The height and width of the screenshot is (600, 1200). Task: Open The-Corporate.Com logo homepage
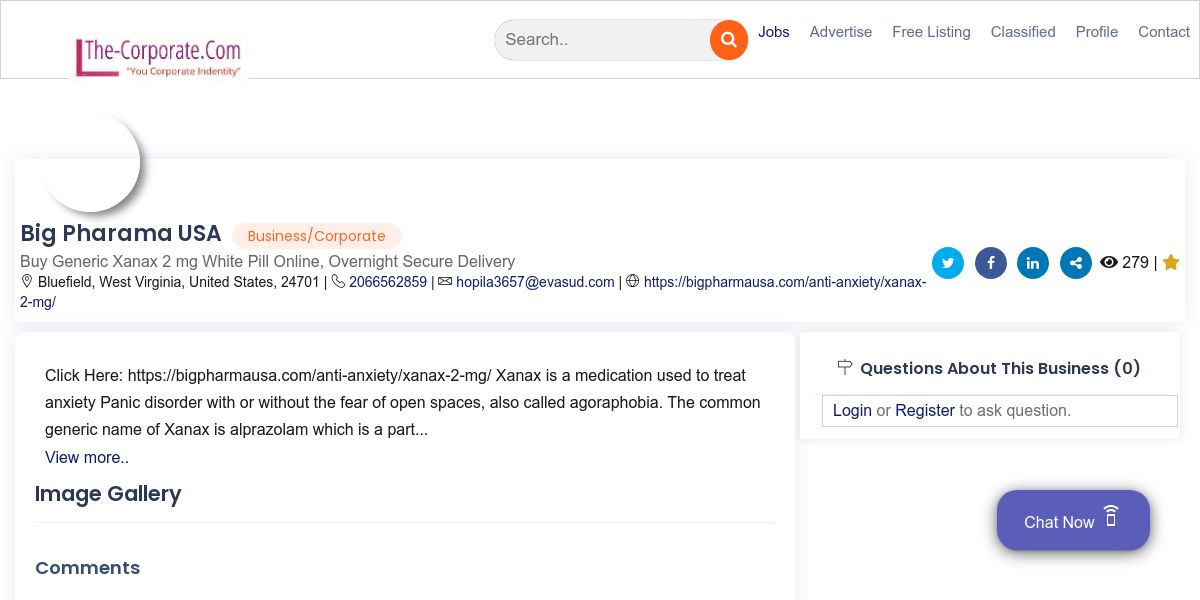click(158, 57)
